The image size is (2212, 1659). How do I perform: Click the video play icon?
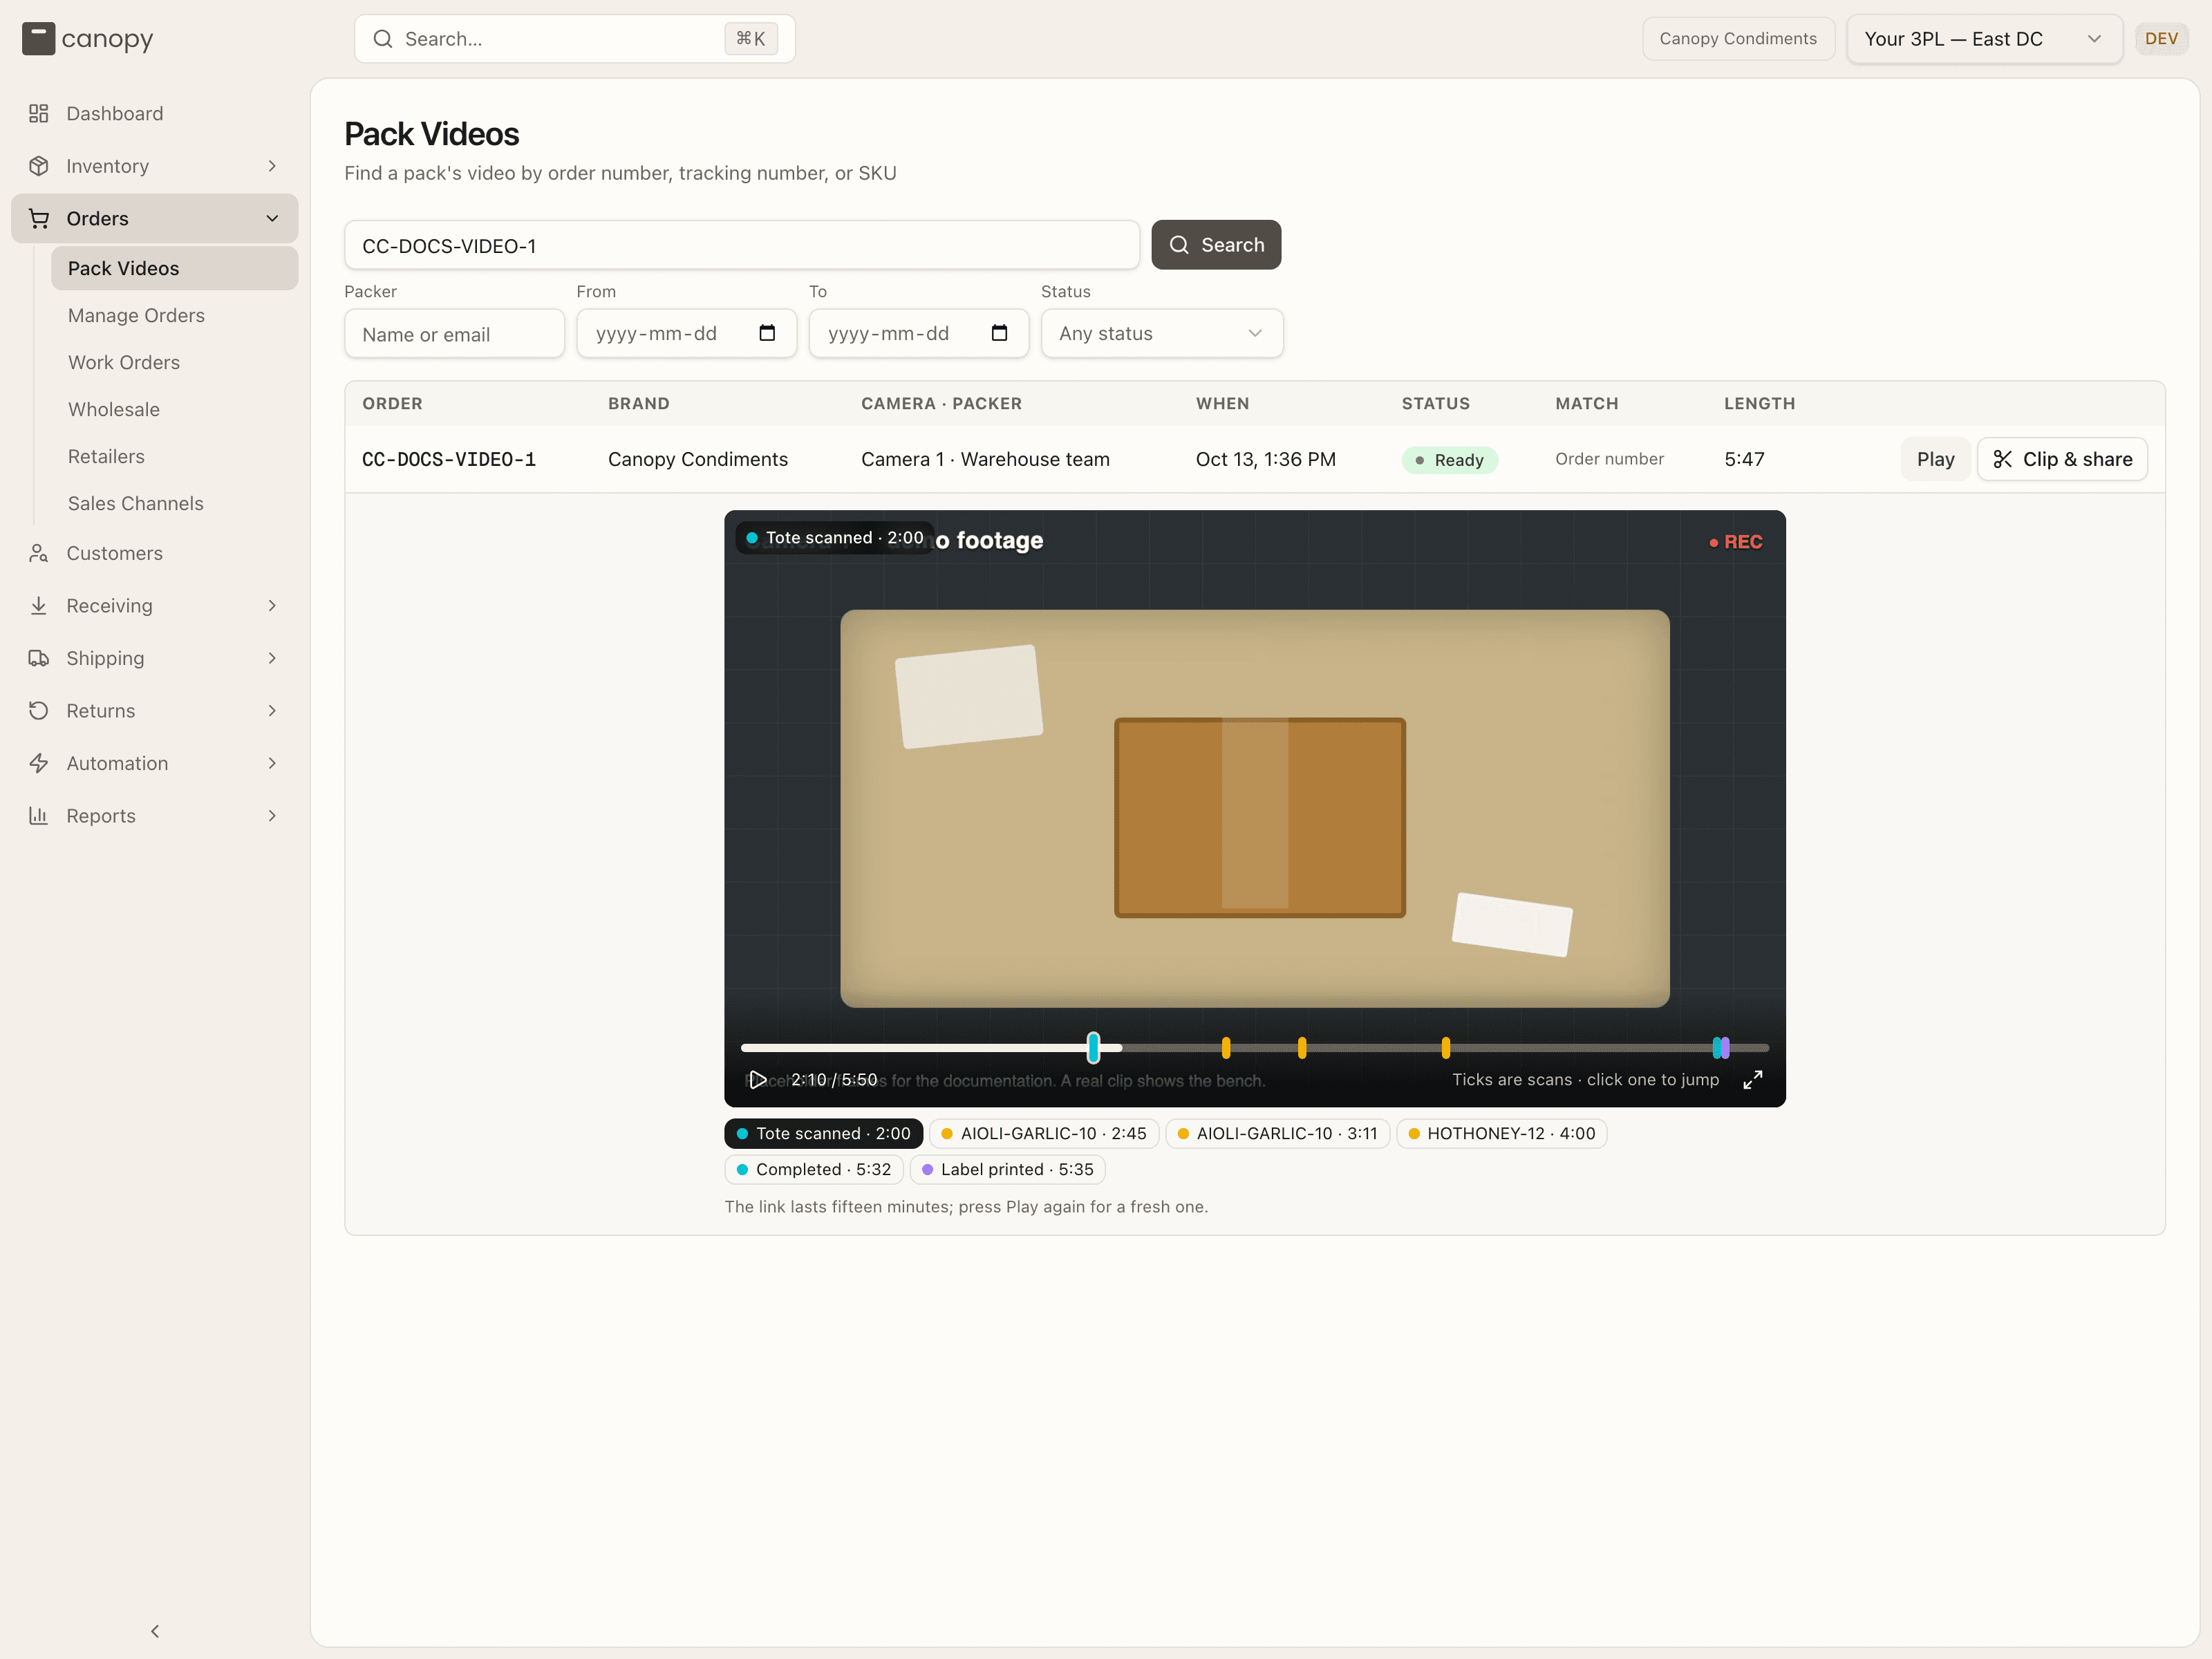pos(758,1080)
